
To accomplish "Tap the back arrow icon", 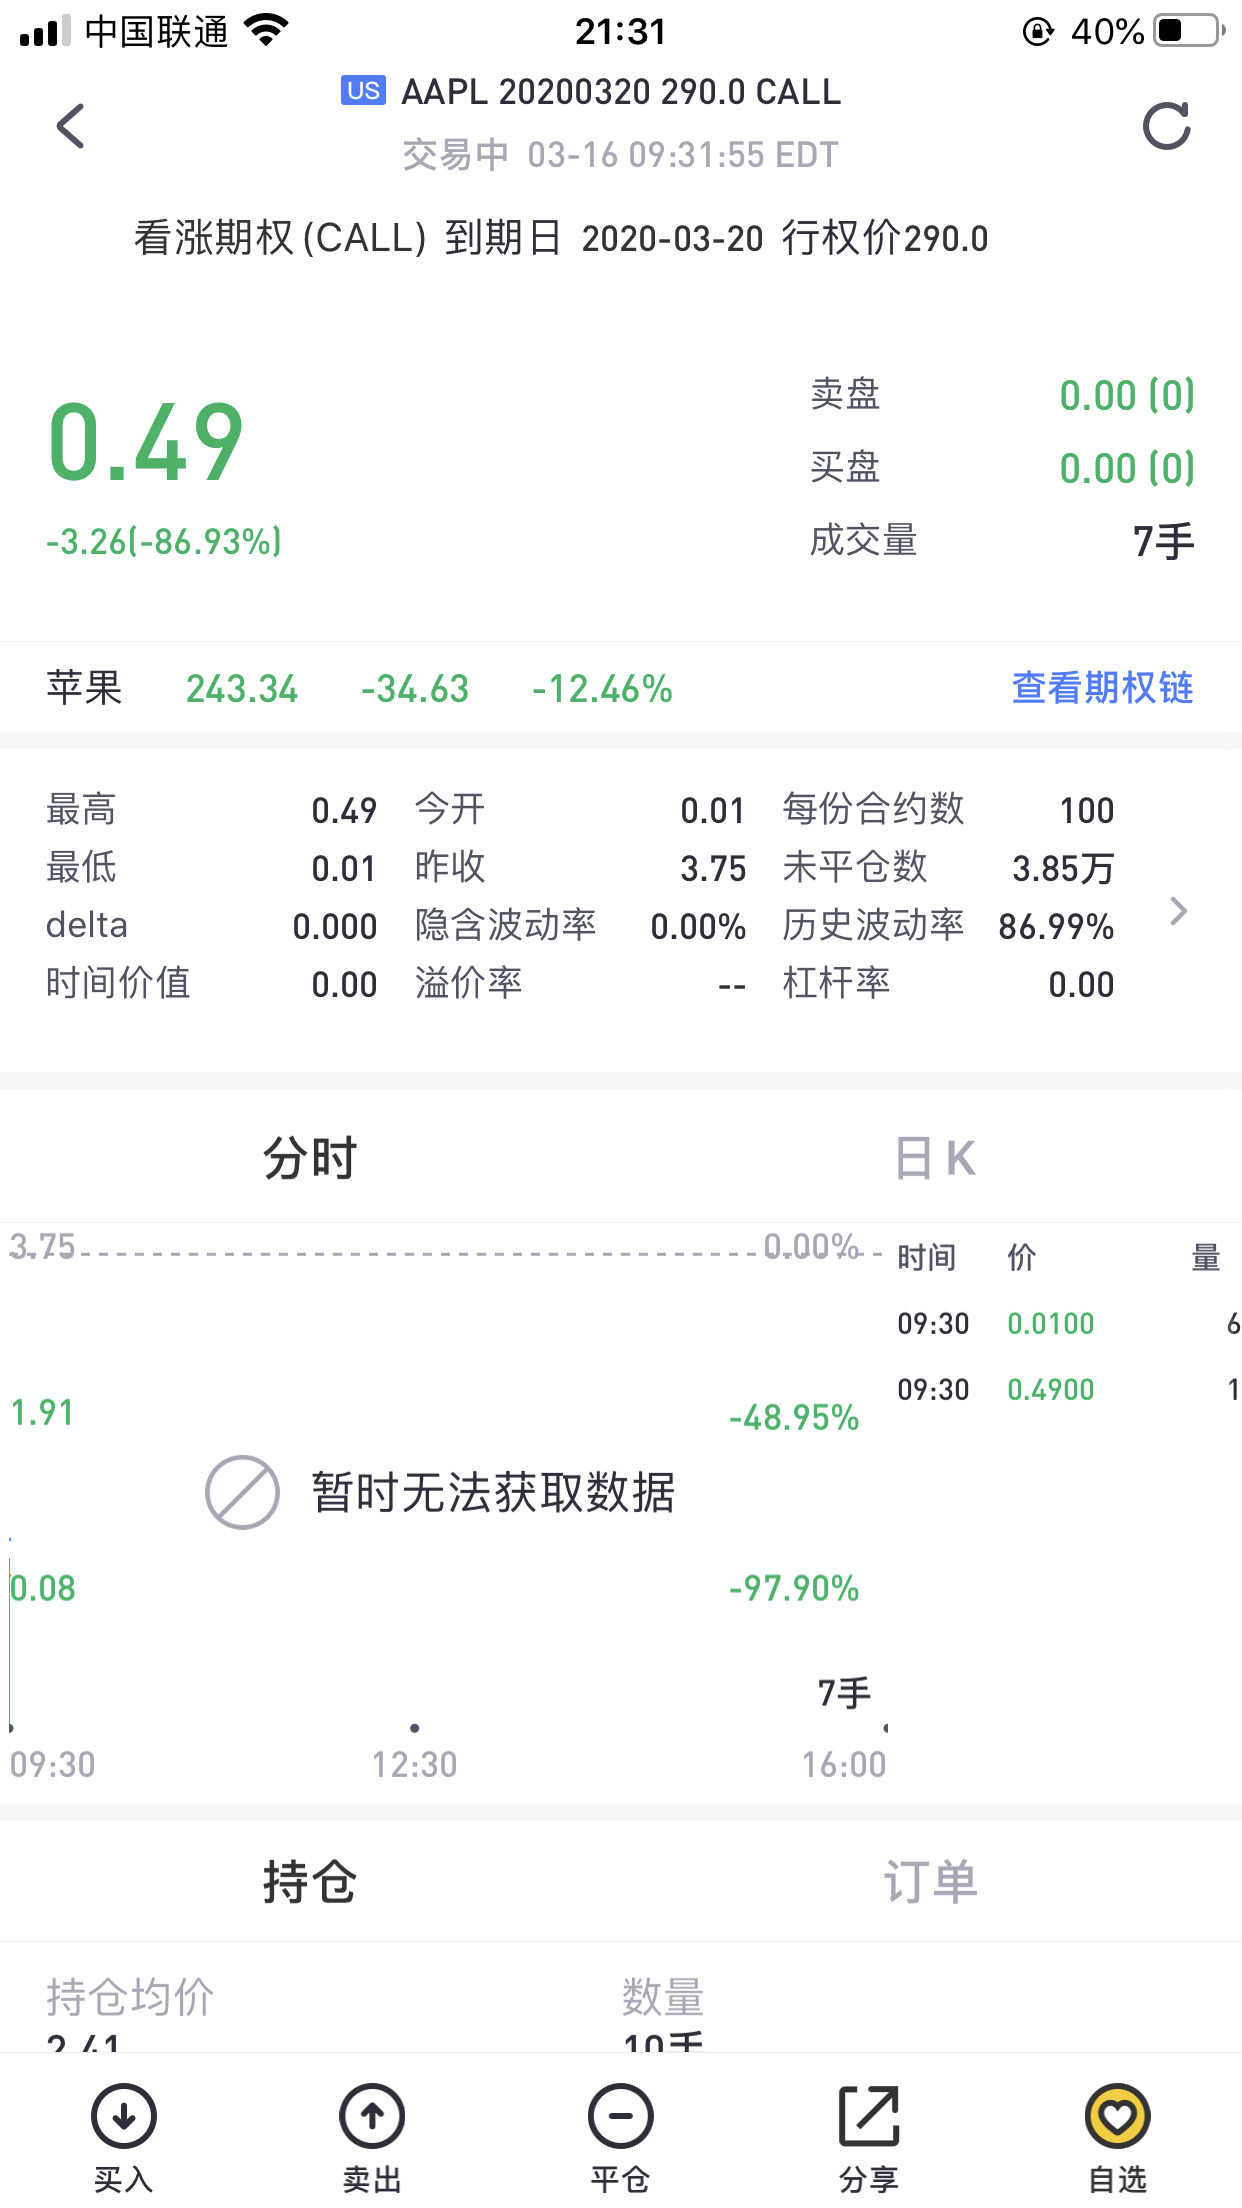I will coord(70,126).
